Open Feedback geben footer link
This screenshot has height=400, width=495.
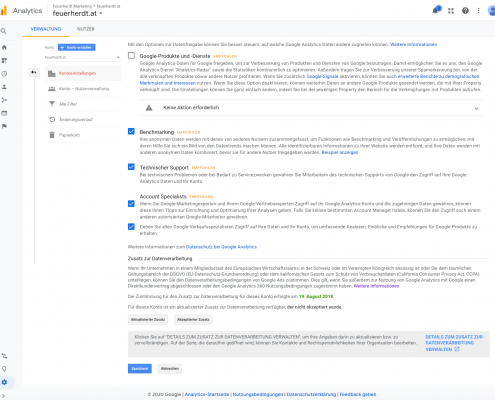[358, 394]
